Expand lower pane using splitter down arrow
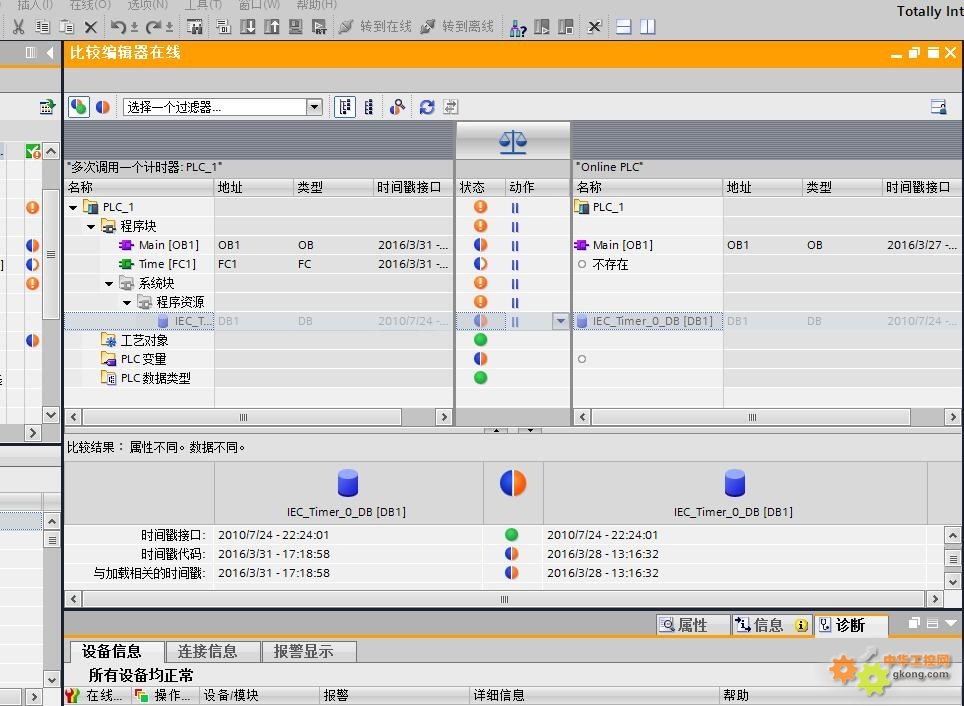964x706 pixels. pyautogui.click(x=530, y=430)
